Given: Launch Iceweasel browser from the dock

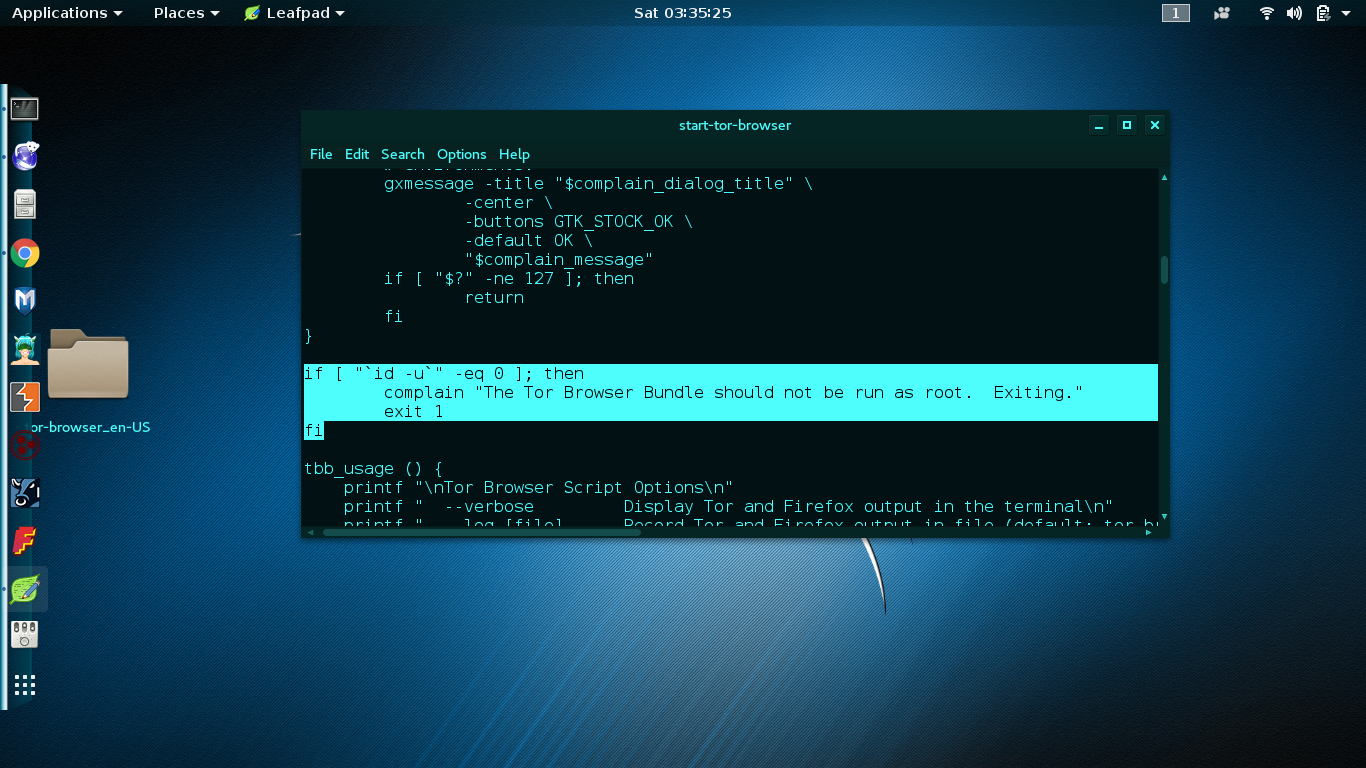Looking at the screenshot, I should 25,156.
